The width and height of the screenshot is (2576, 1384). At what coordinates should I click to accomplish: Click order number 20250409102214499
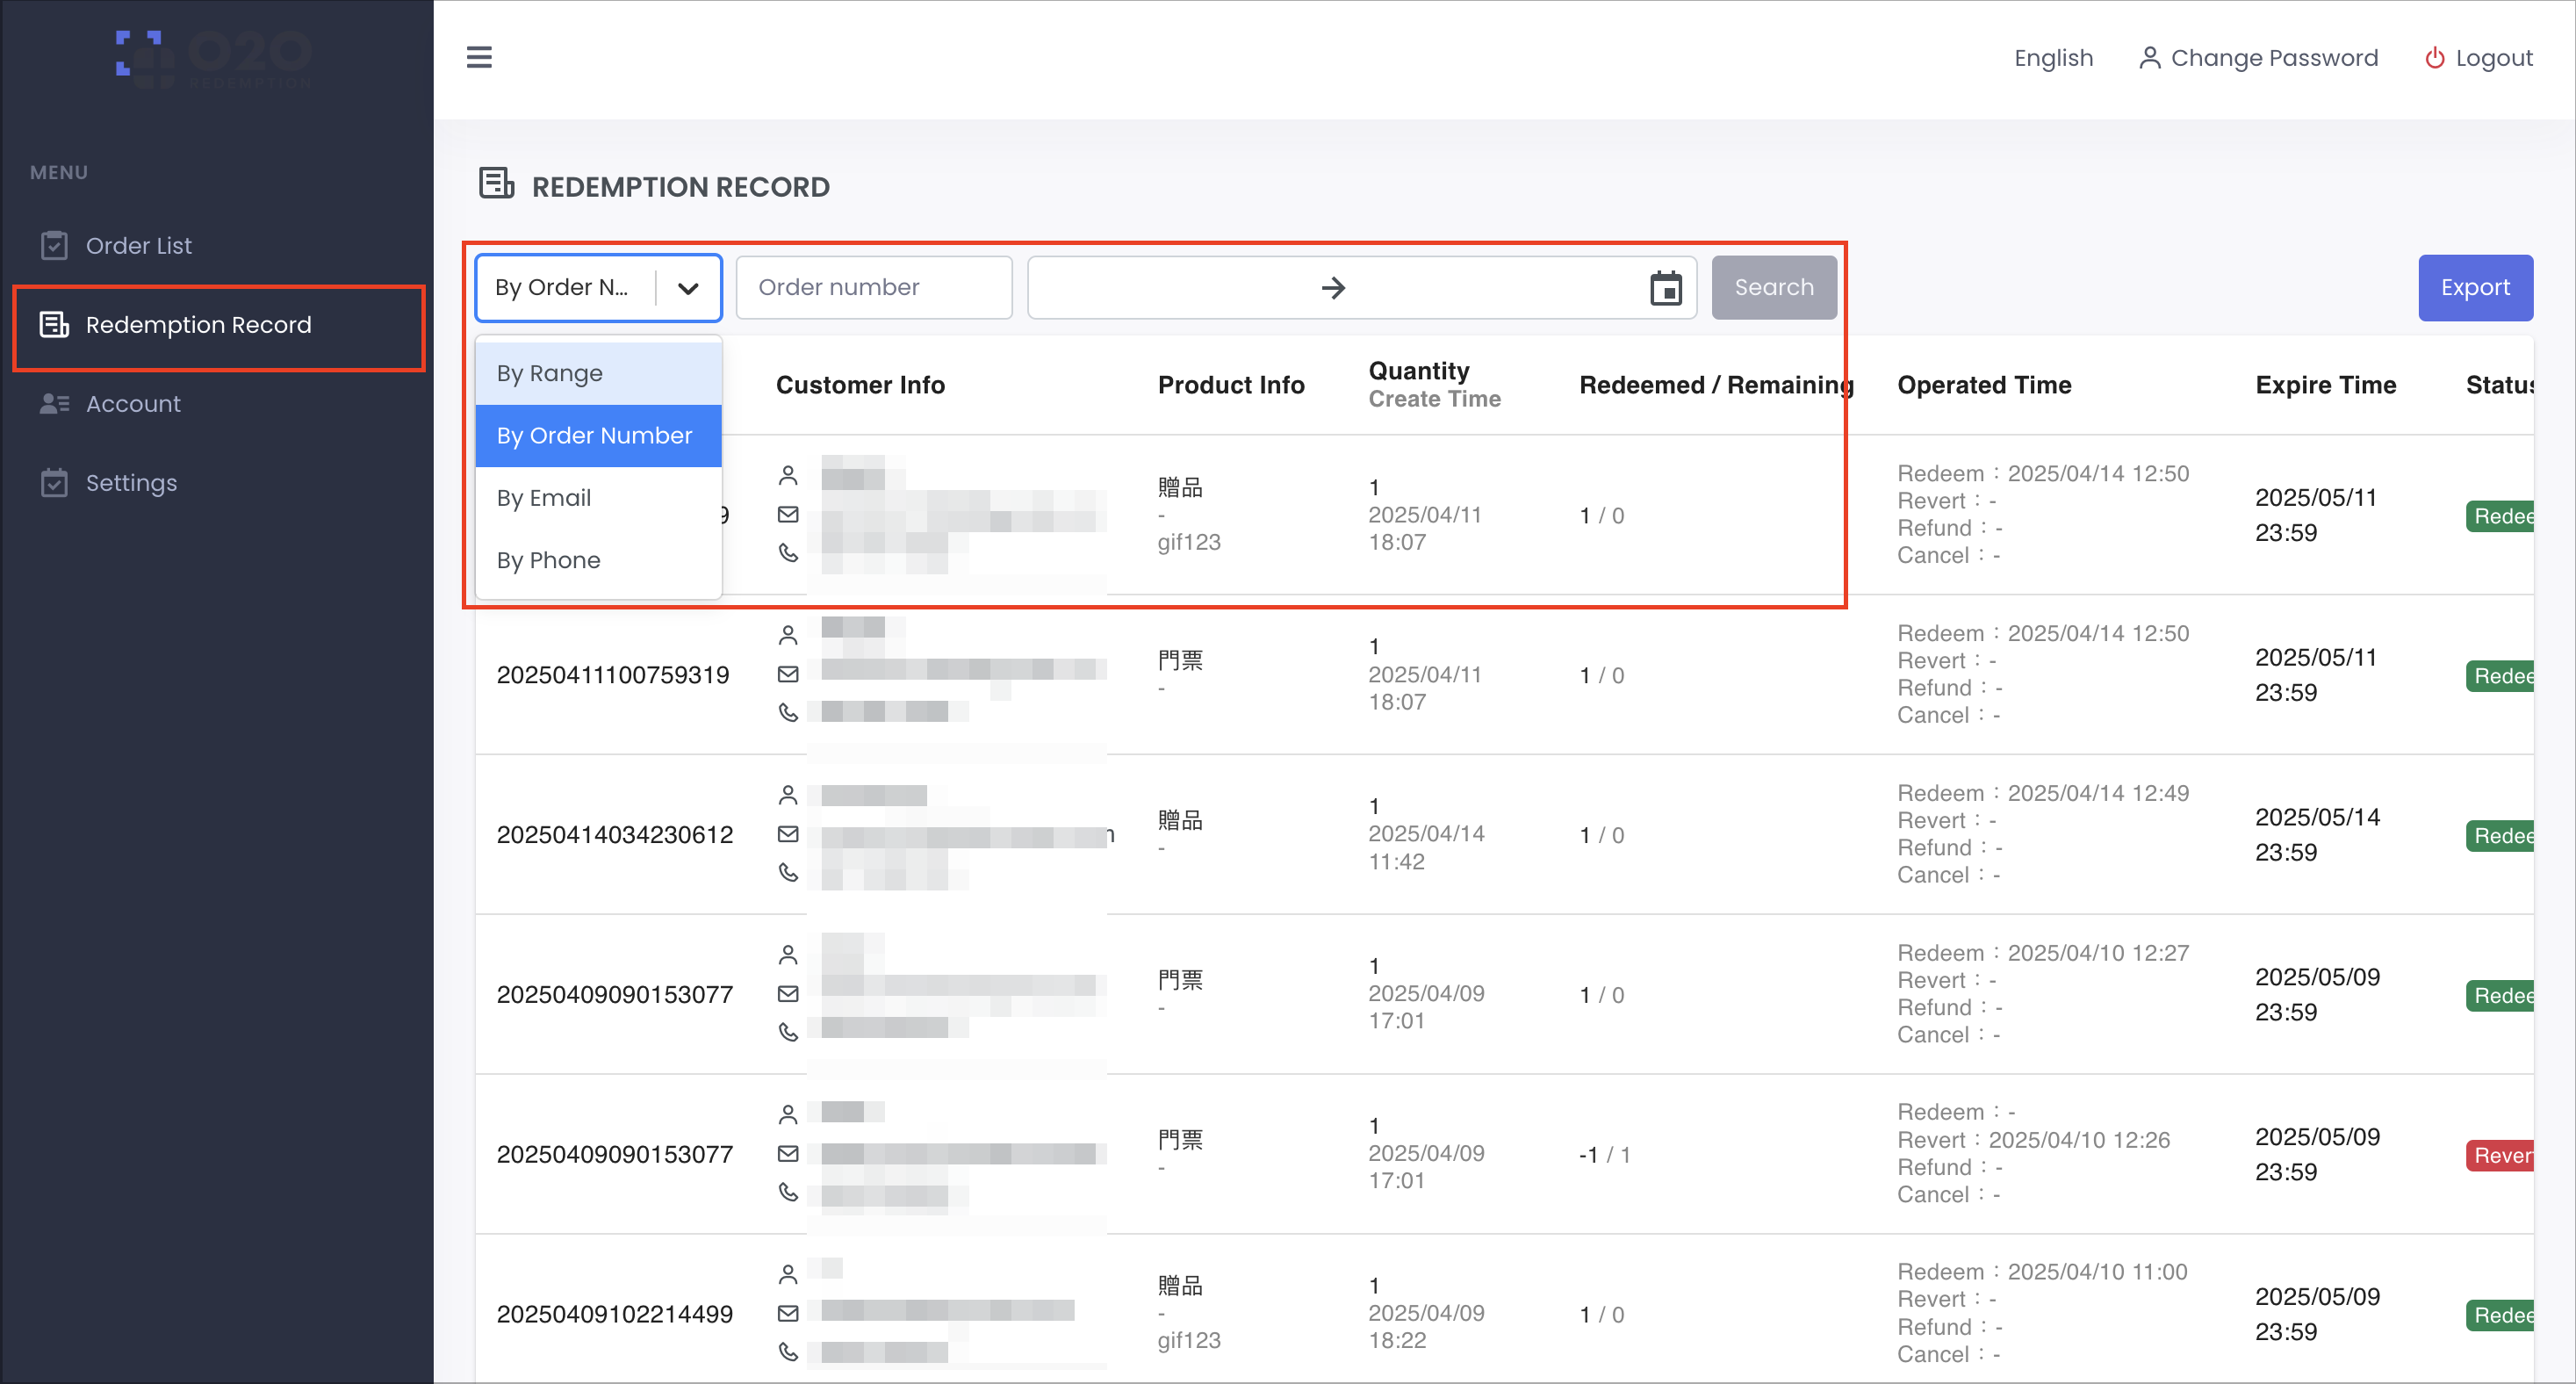(614, 1314)
